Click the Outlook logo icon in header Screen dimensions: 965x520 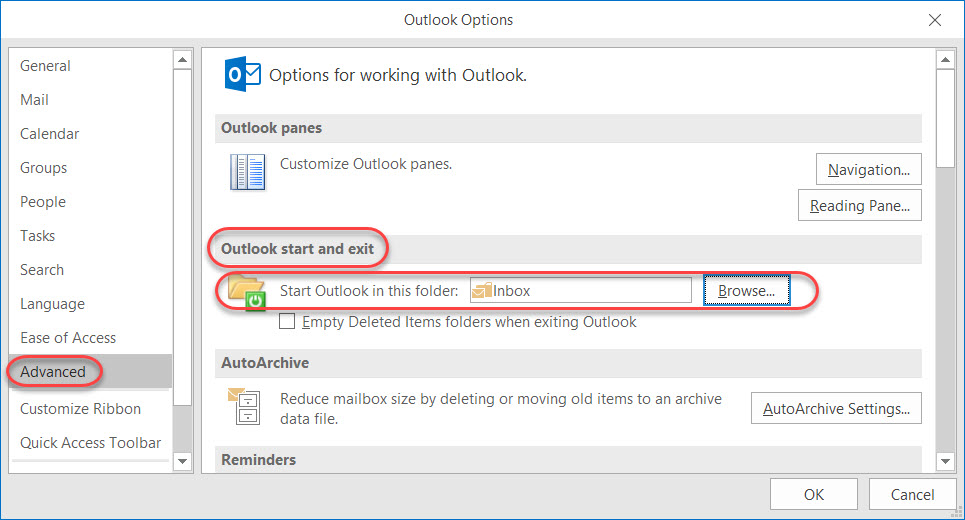pos(244,75)
